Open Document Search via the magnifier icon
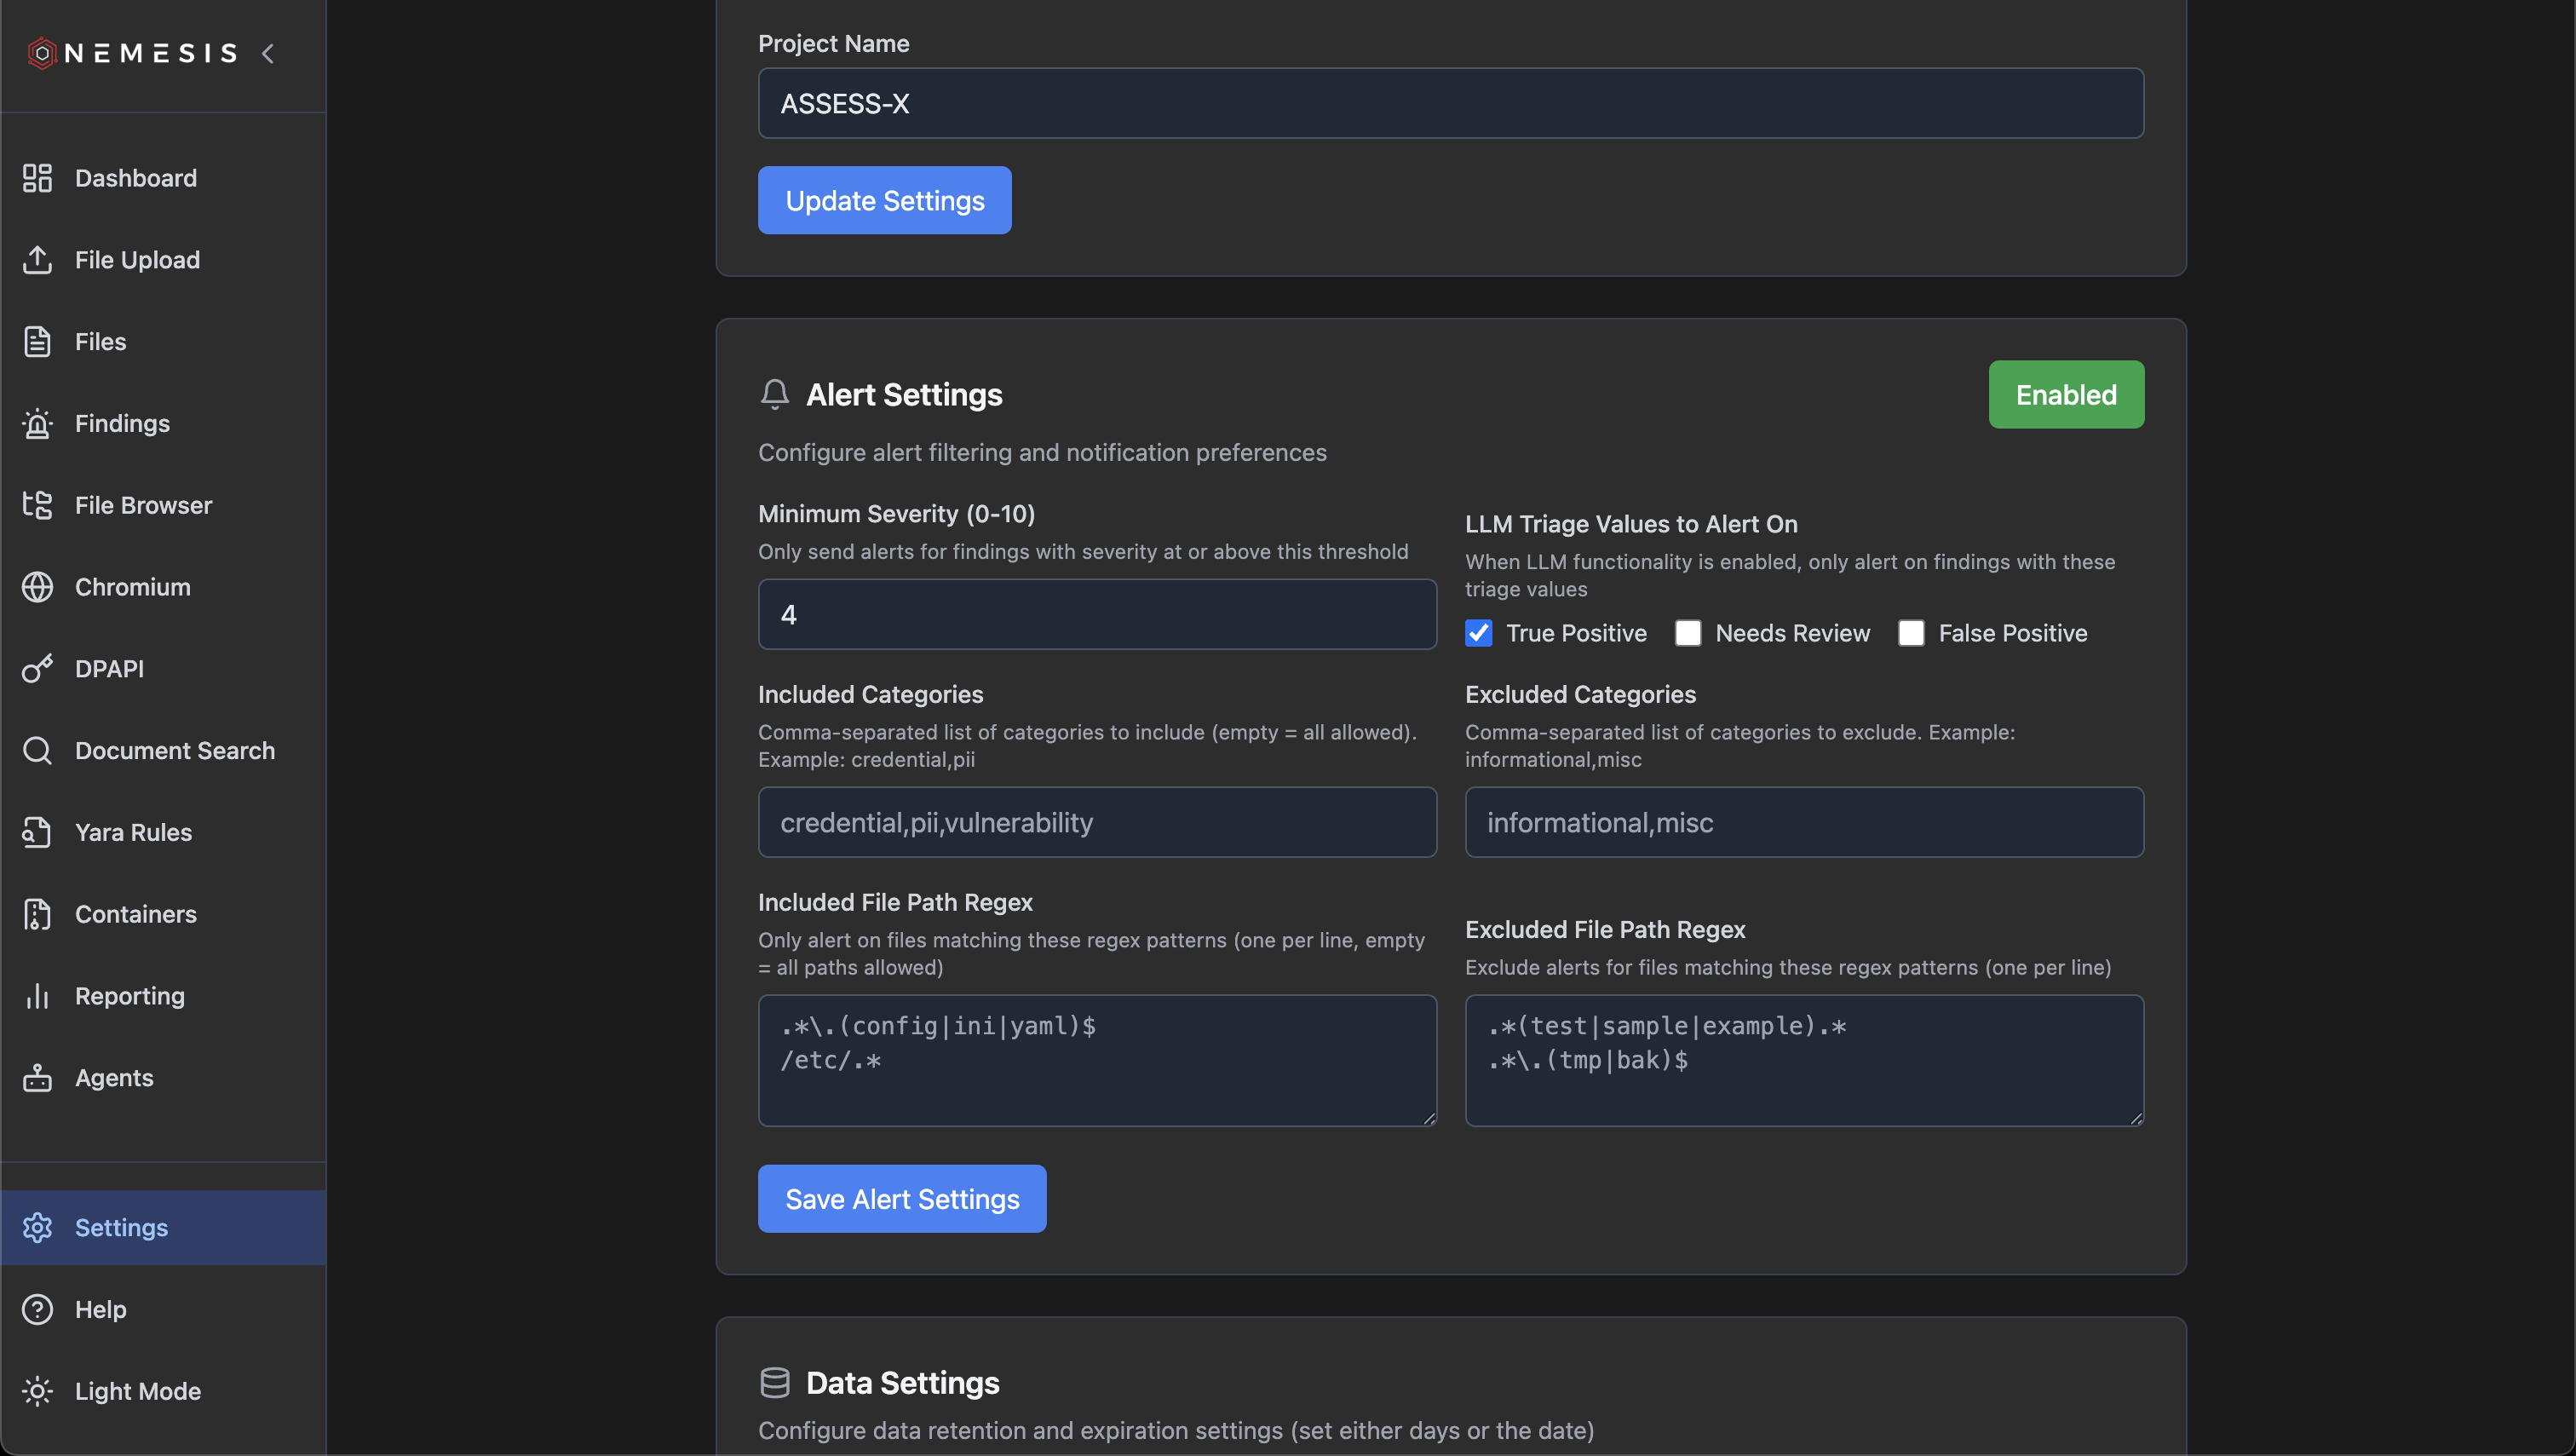Viewport: 2576px width, 1456px height. pyautogui.click(x=37, y=750)
